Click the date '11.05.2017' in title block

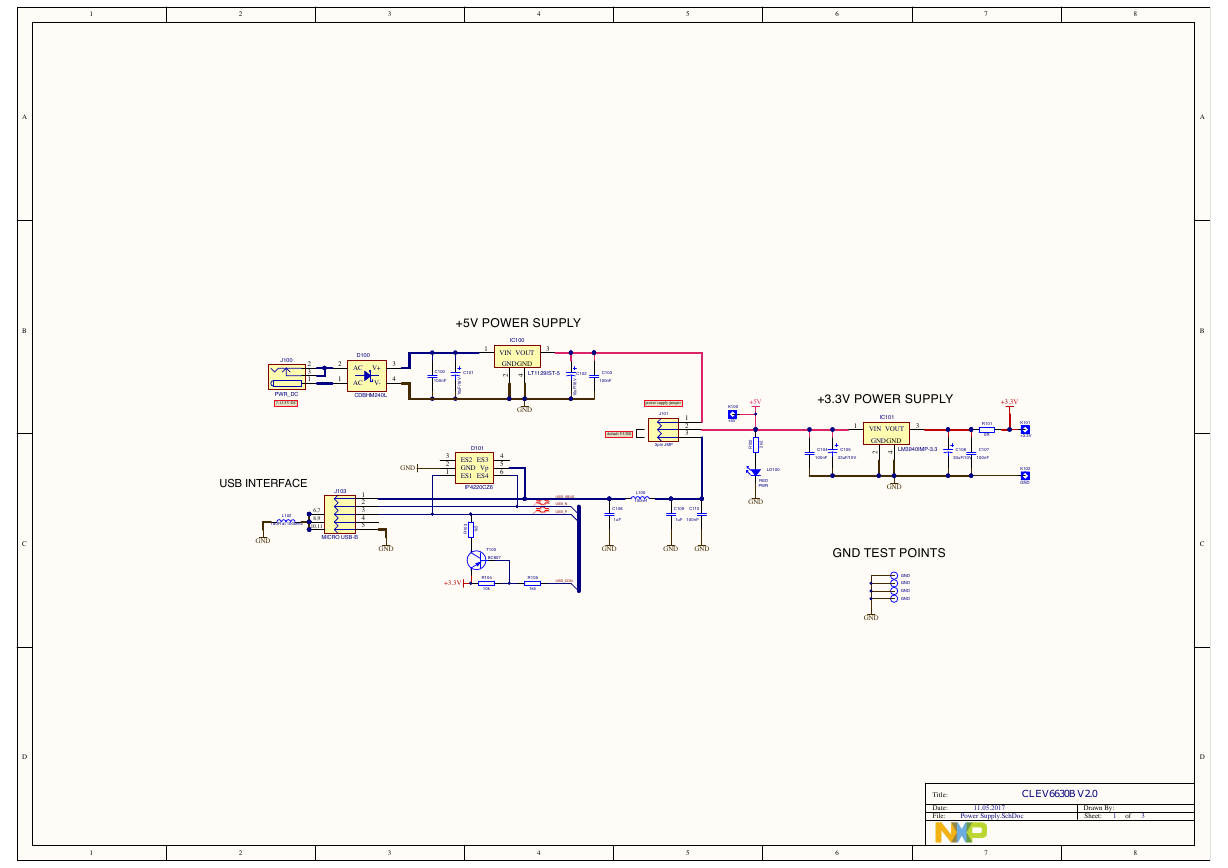point(990,808)
